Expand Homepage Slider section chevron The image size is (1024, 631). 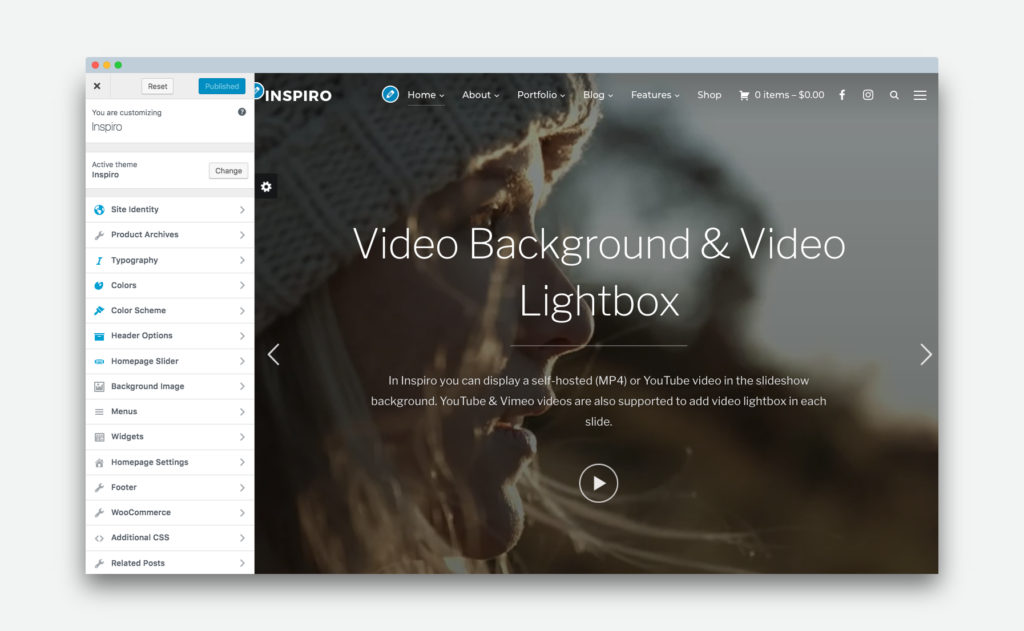point(242,361)
